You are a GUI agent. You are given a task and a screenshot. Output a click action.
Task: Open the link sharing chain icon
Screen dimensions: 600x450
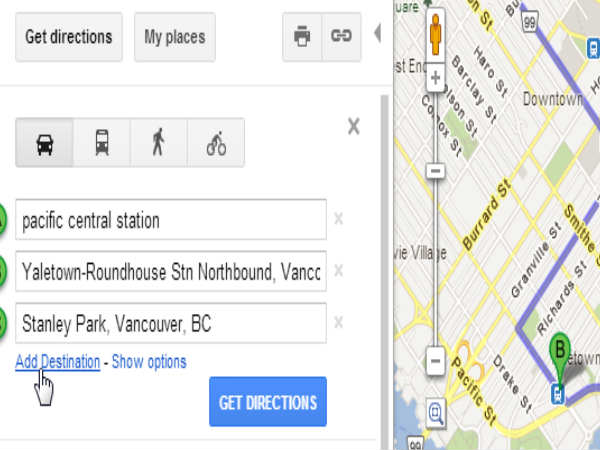coord(341,37)
